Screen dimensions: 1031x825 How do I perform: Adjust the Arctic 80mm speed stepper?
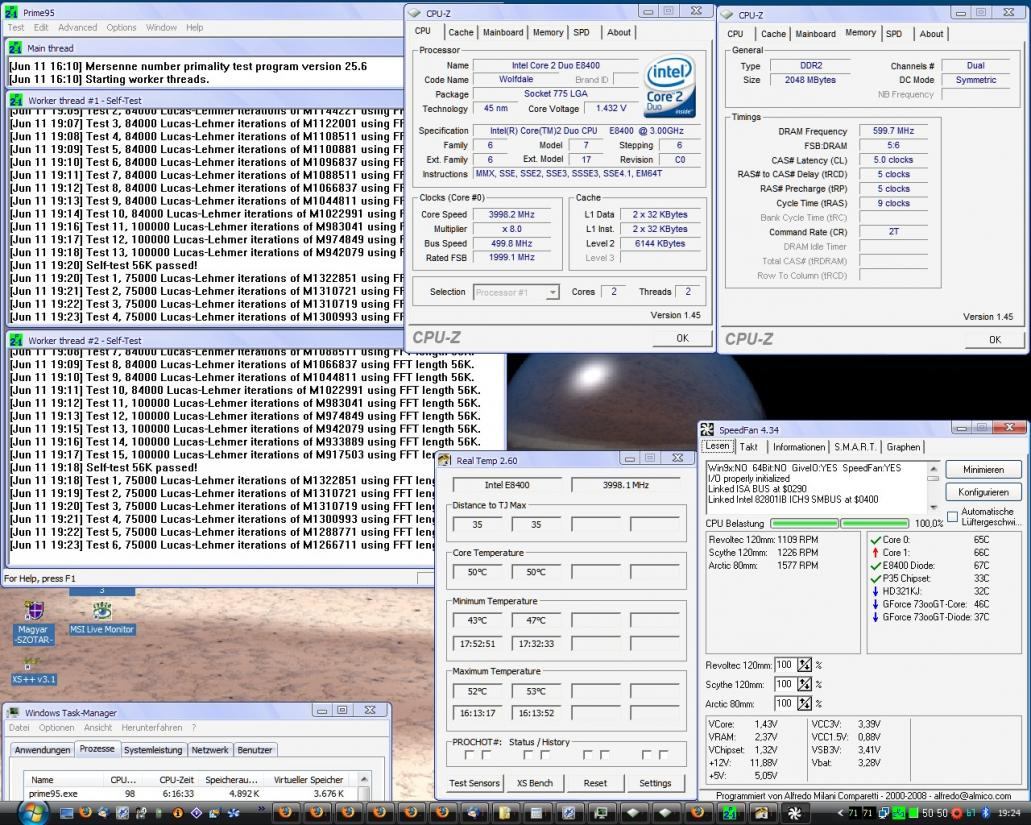pyautogui.click(x=804, y=704)
